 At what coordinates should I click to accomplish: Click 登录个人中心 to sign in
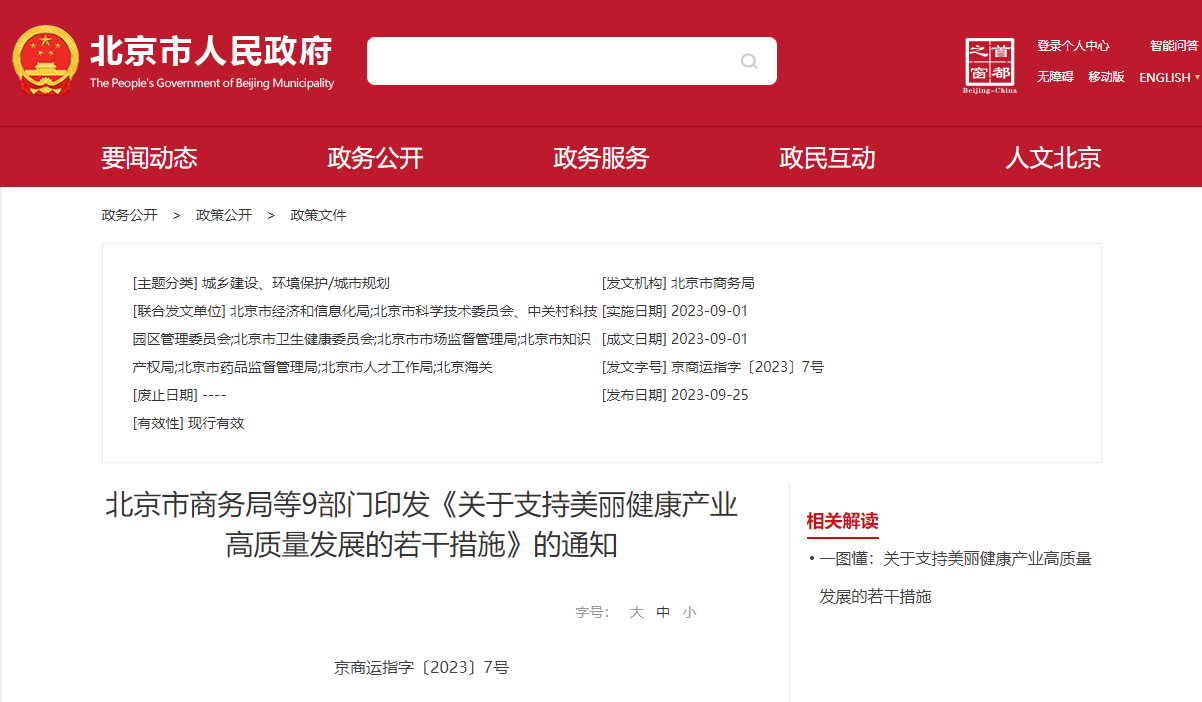[x=1074, y=45]
